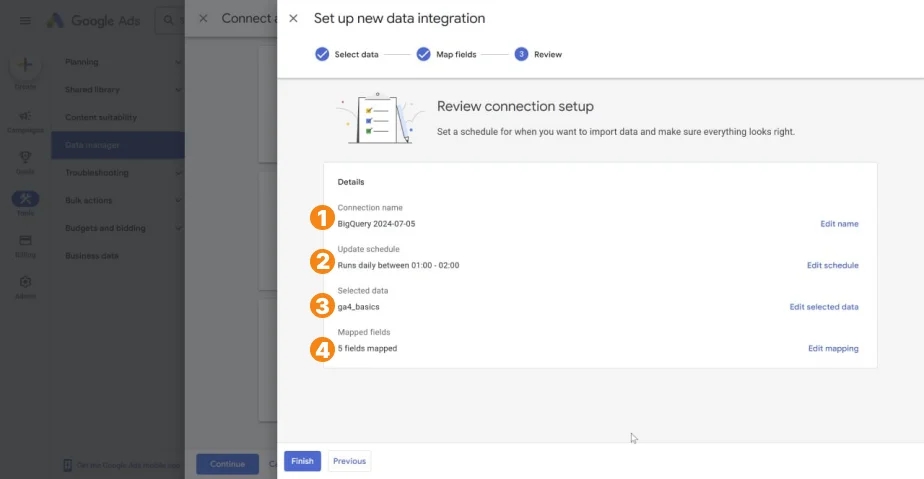Close the Set up new data integration panel
The width and height of the screenshot is (924, 479).
[x=293, y=18]
